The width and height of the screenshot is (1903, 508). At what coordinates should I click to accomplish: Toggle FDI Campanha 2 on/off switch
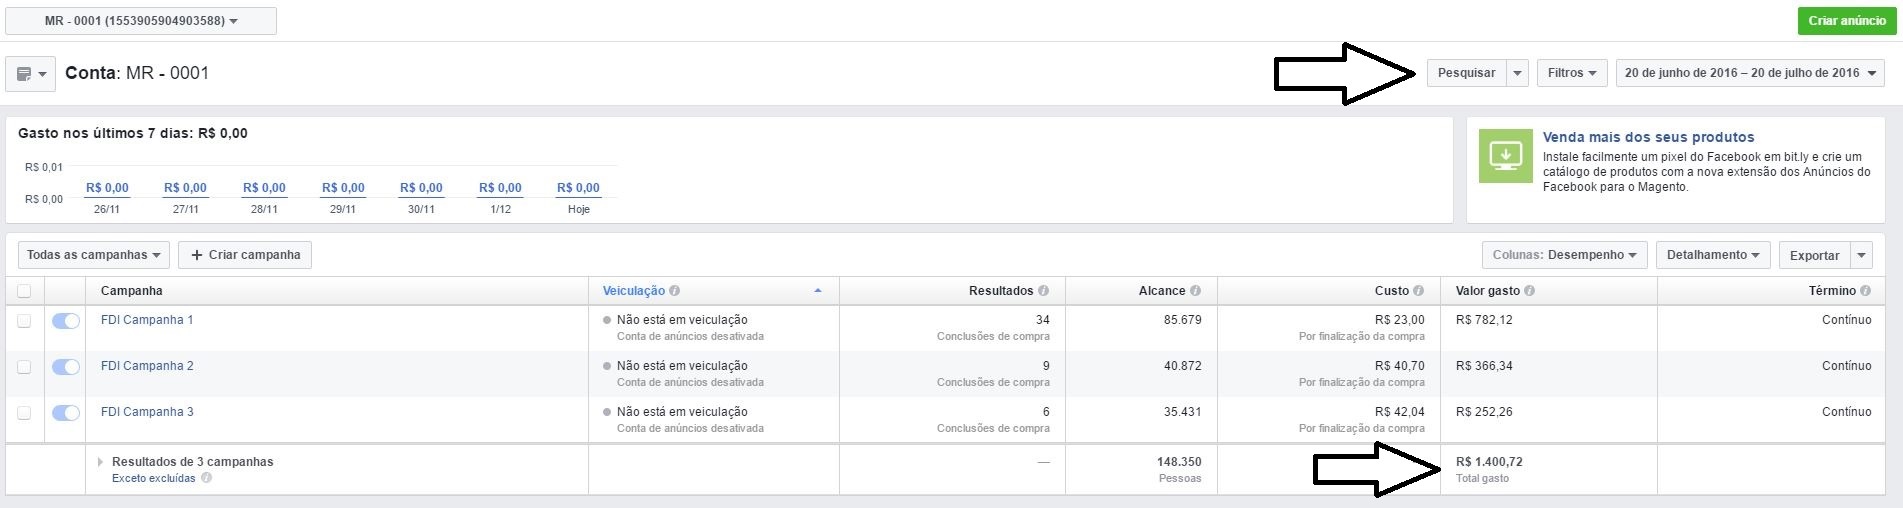click(x=66, y=367)
